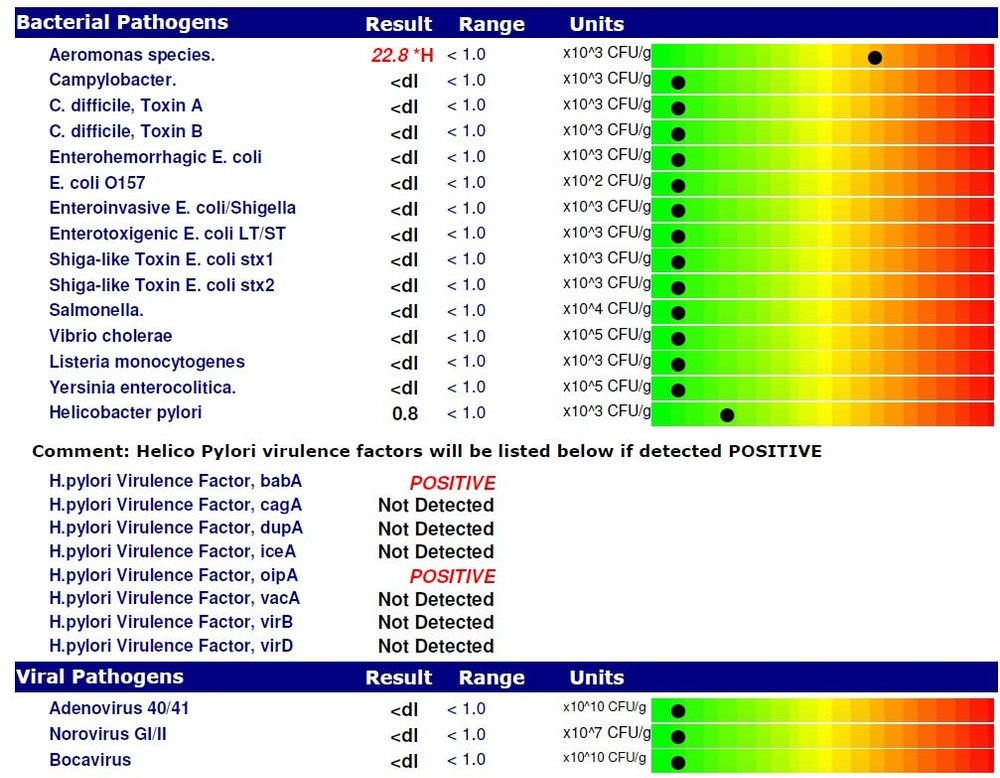This screenshot has width=1000, height=778.
Task: Click the Aeromonas < 1.0 range value
Action: click(x=466, y=55)
